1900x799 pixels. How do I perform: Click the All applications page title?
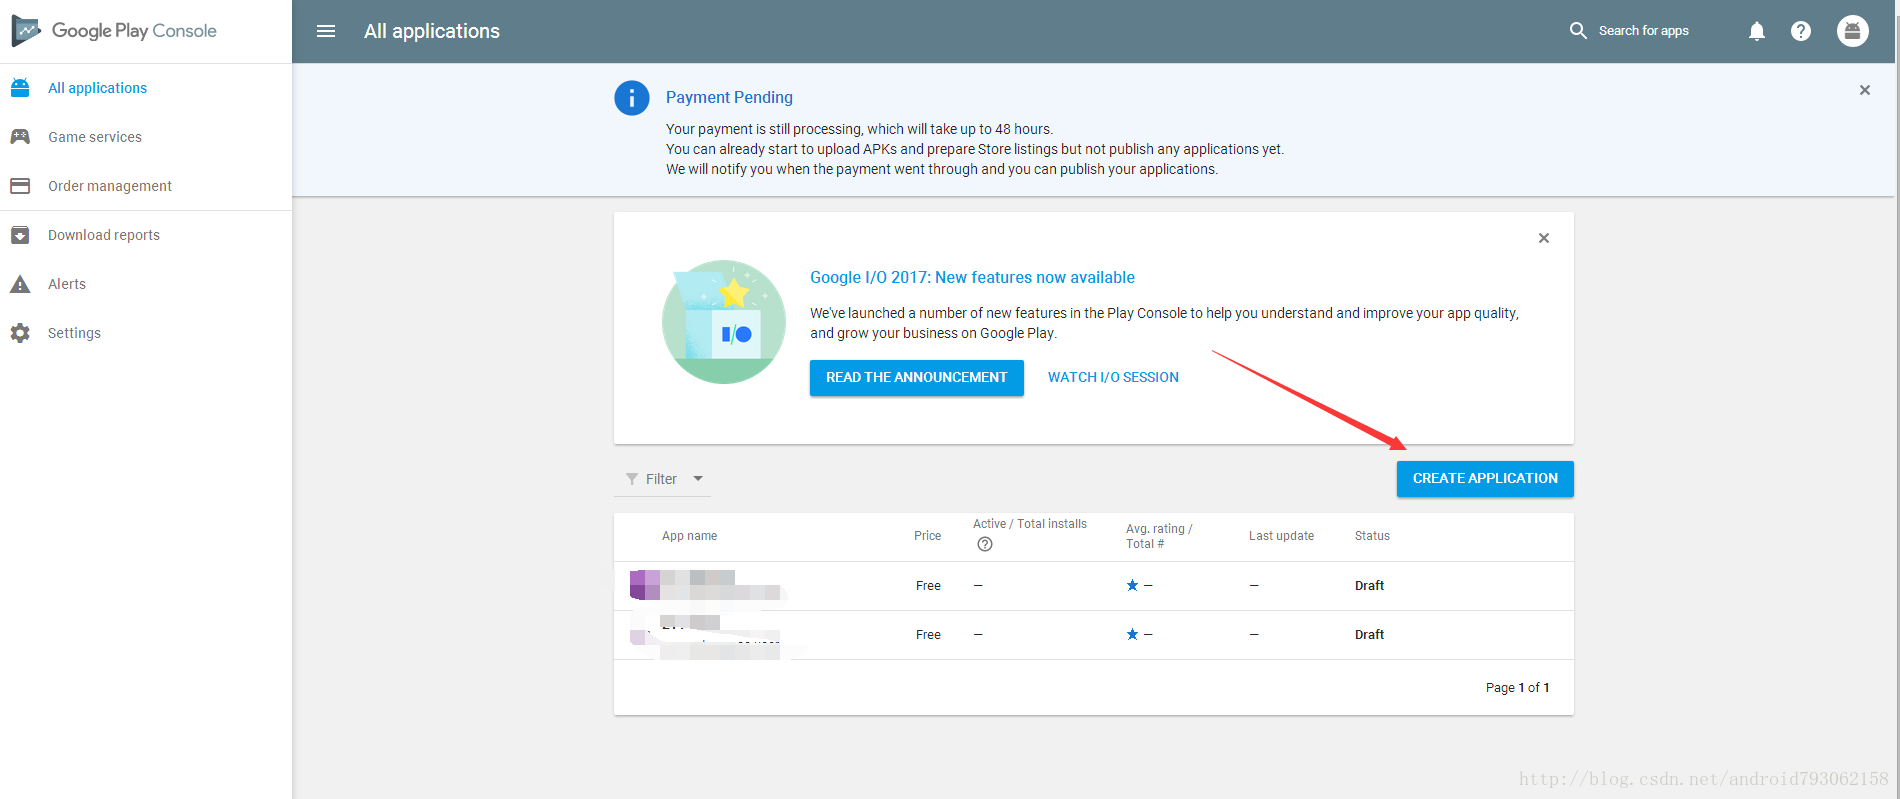[432, 31]
